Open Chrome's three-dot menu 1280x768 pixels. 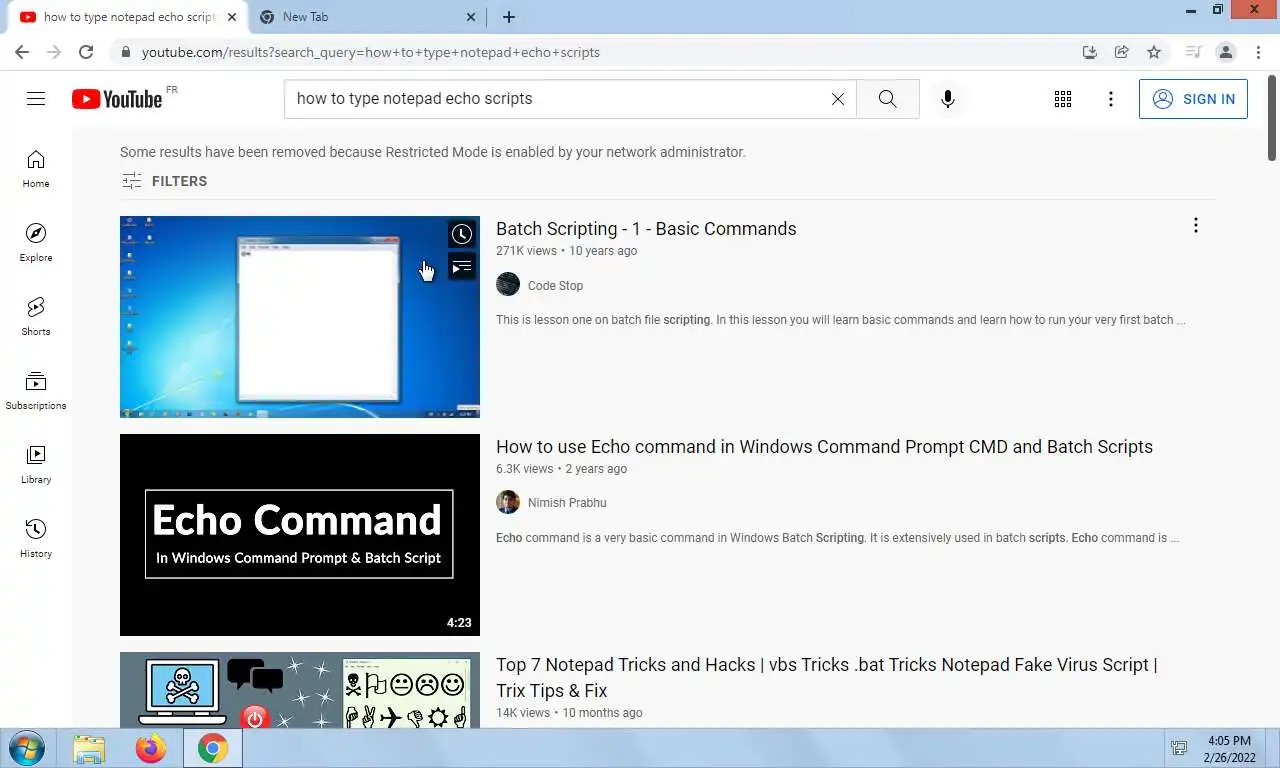[x=1258, y=52]
